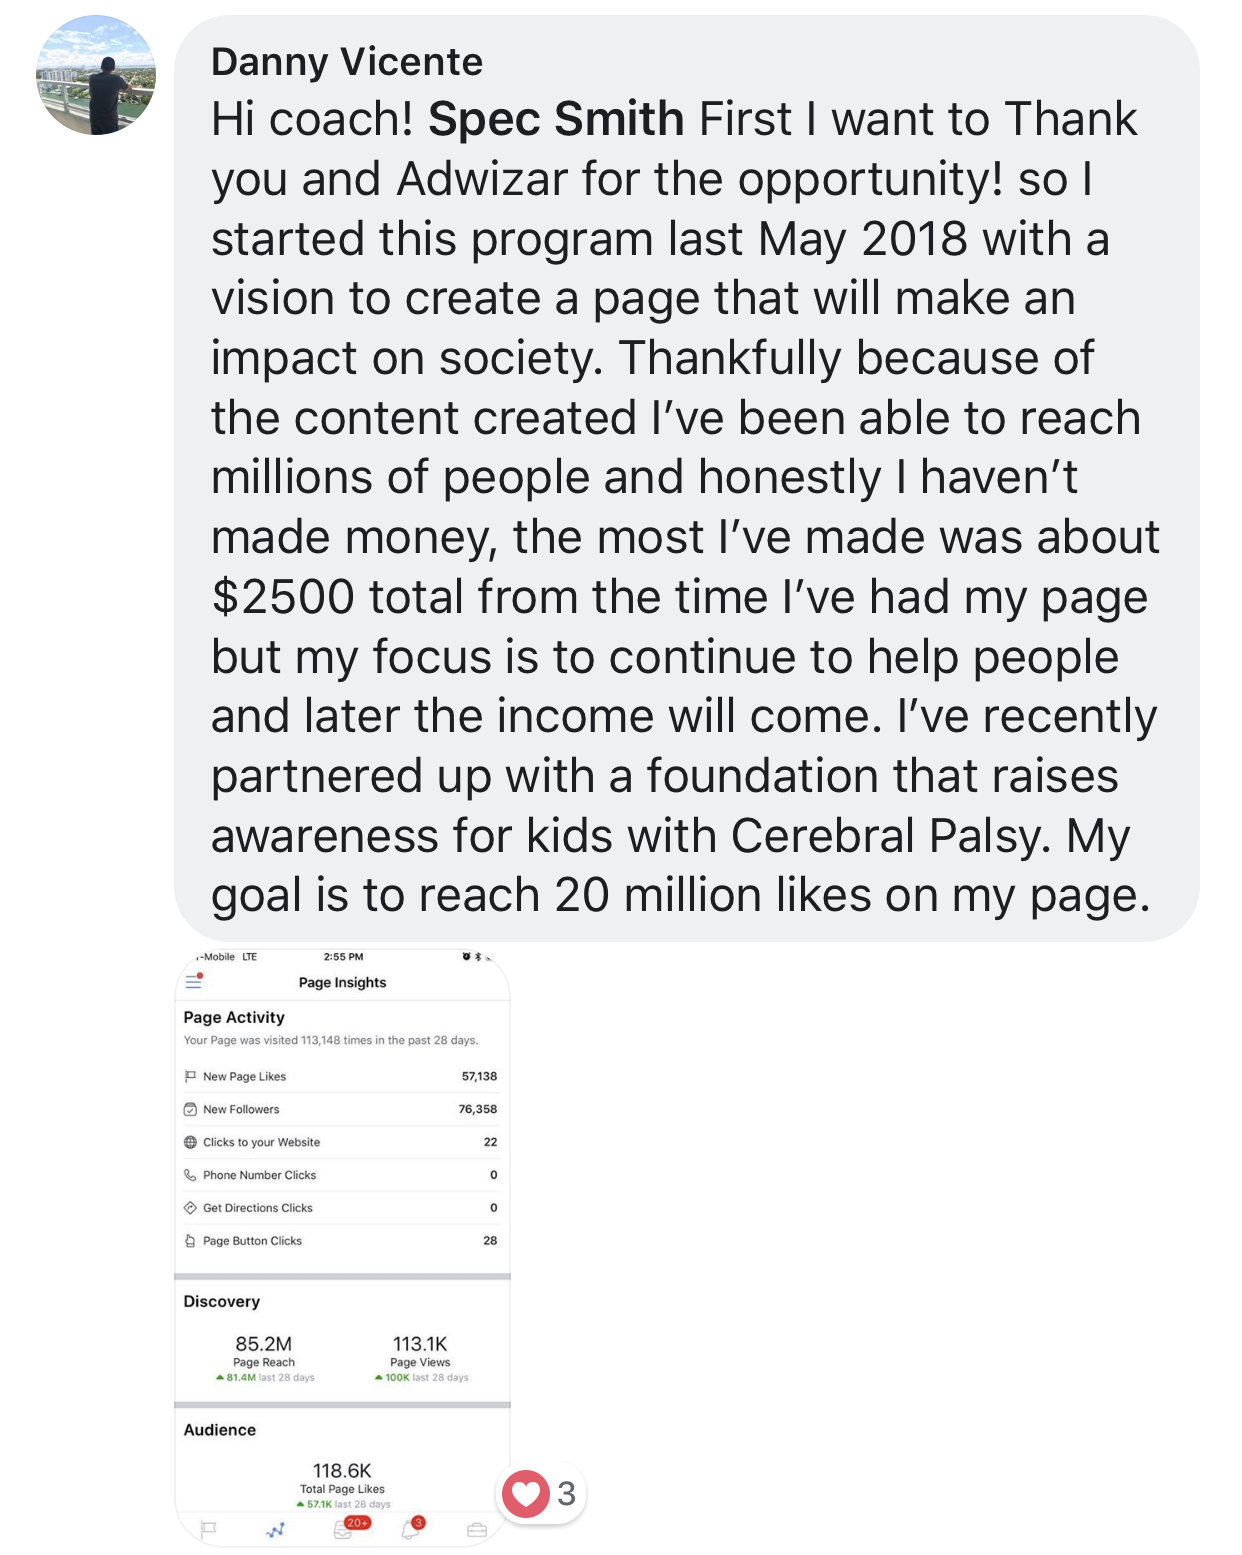Tap the flag icon beside New Page Likes
The width and height of the screenshot is (1242, 1555).
tap(190, 1077)
